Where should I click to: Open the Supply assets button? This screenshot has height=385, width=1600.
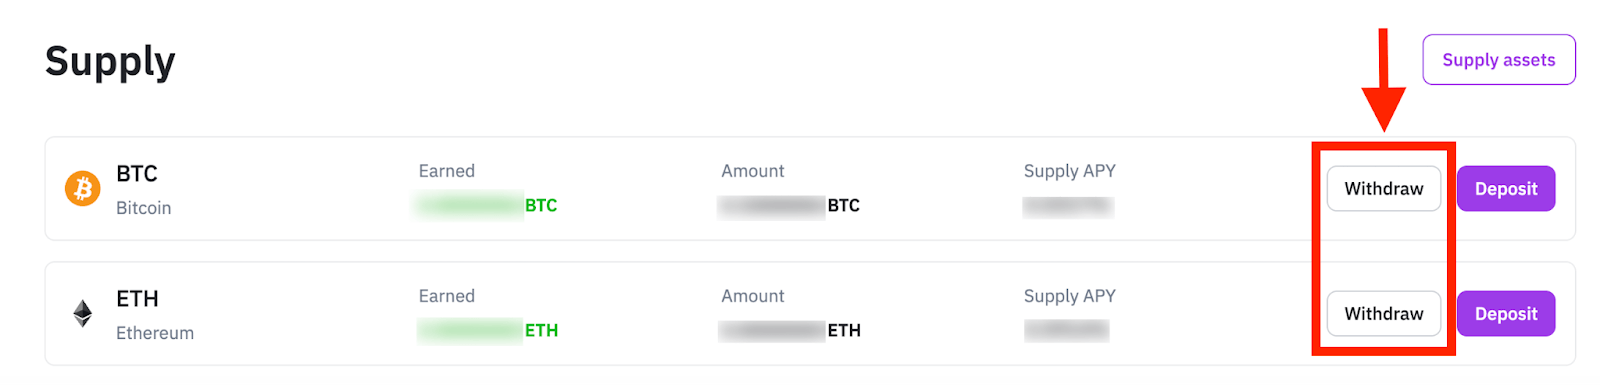click(1499, 60)
